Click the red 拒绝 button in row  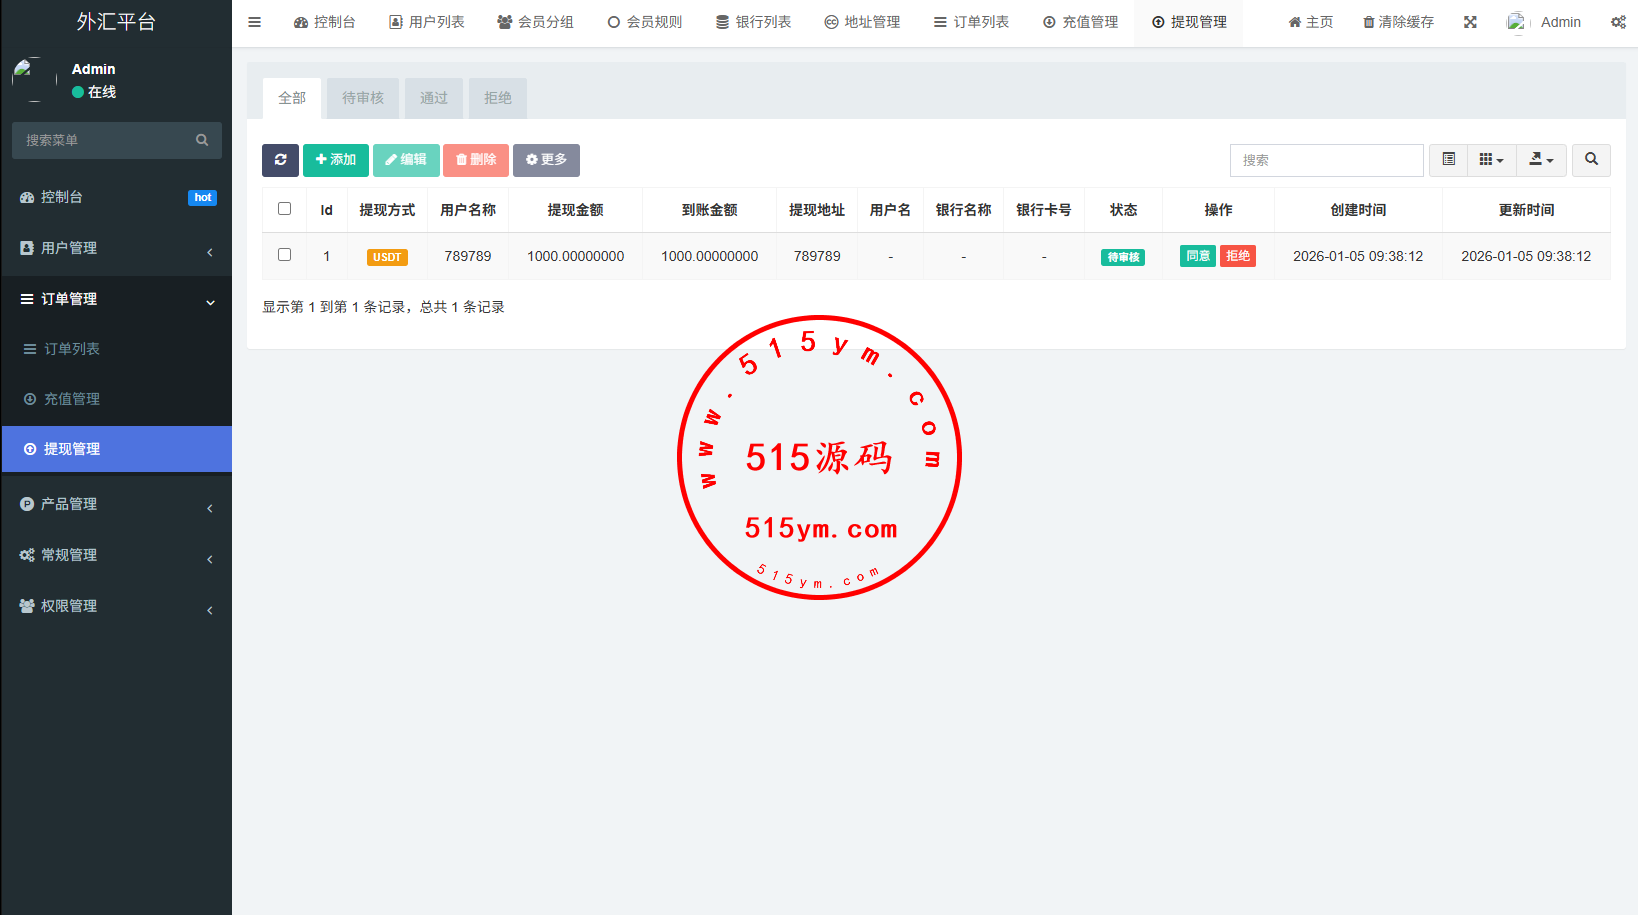[x=1238, y=256]
